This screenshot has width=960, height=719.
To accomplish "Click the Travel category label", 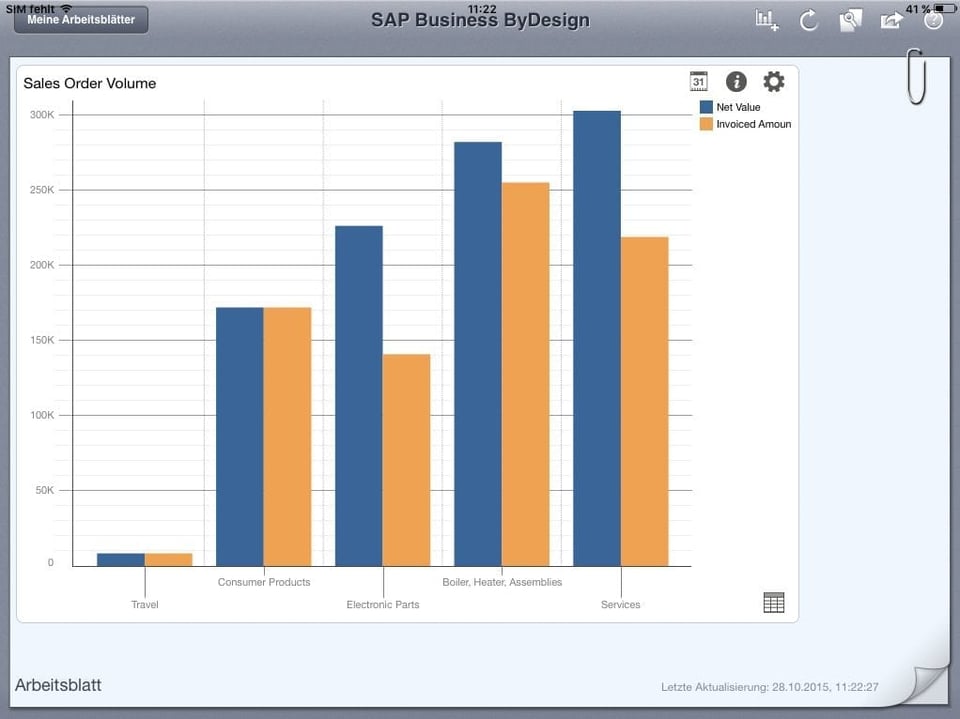I will point(144,604).
